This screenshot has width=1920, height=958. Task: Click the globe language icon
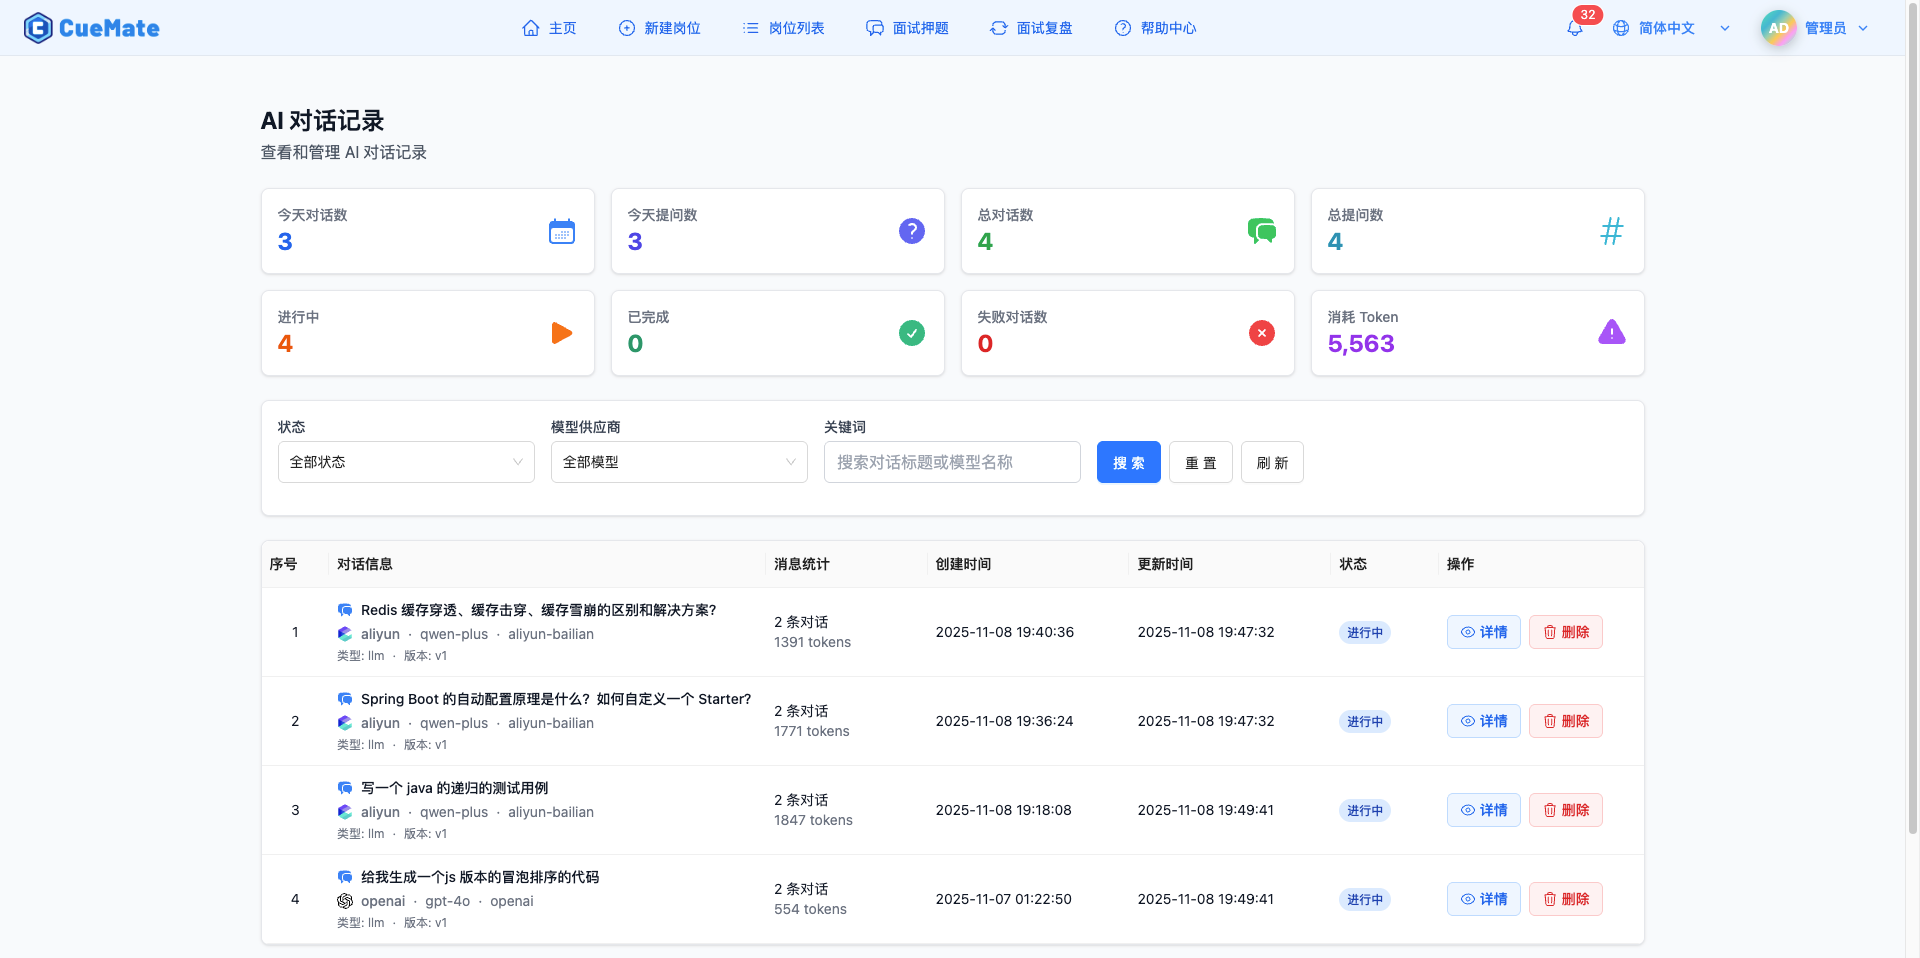[x=1620, y=28]
